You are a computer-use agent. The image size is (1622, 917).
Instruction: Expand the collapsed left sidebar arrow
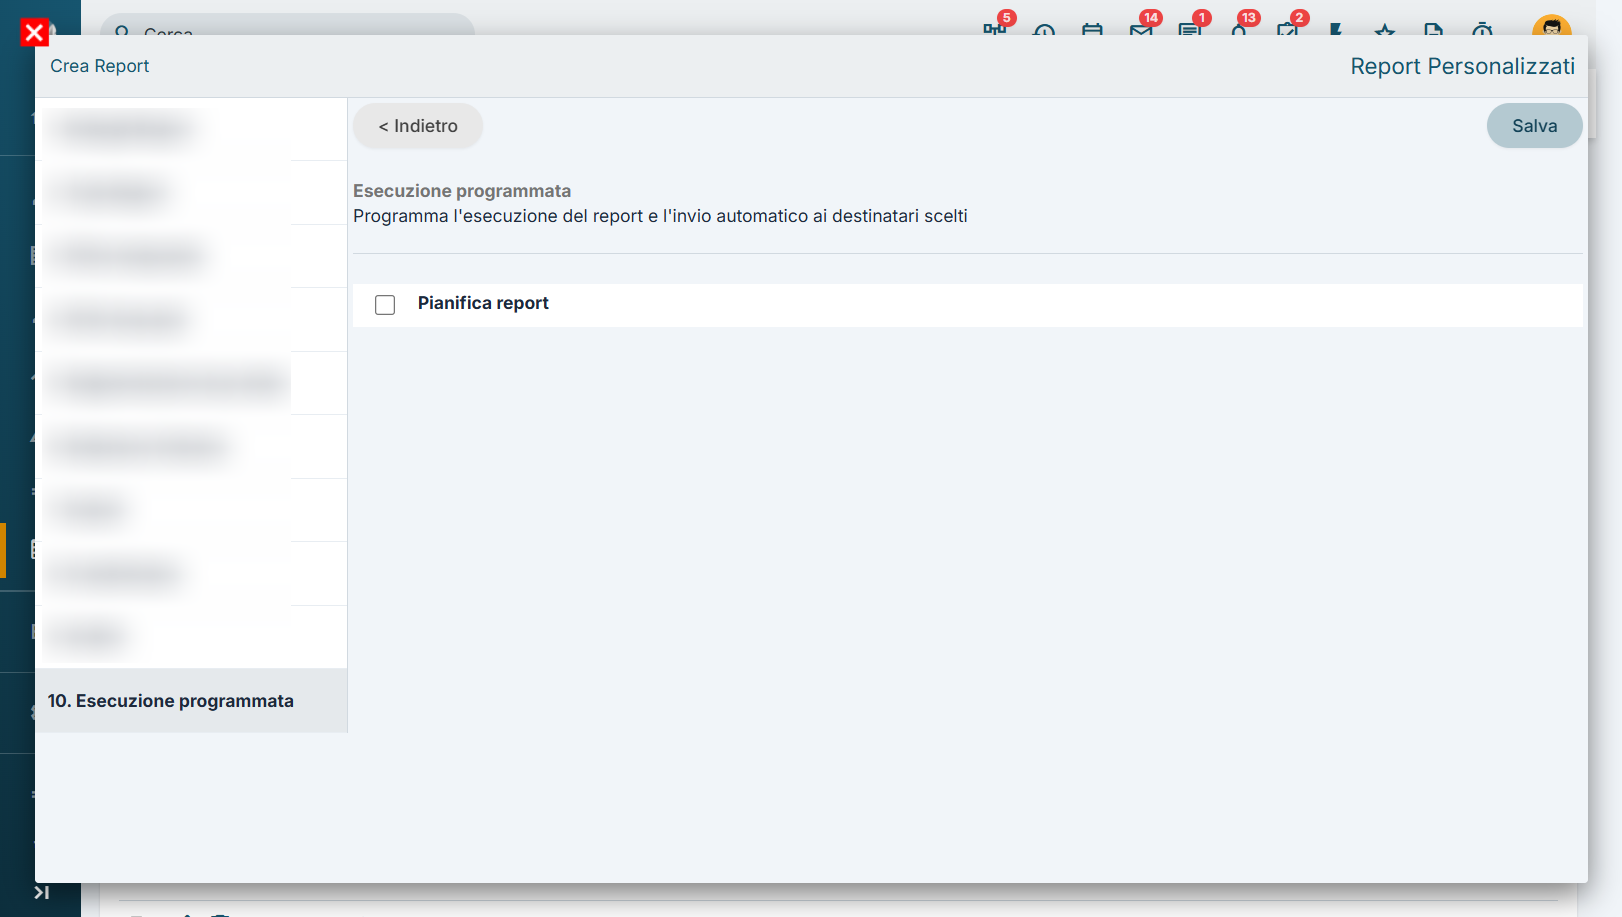coord(41,892)
